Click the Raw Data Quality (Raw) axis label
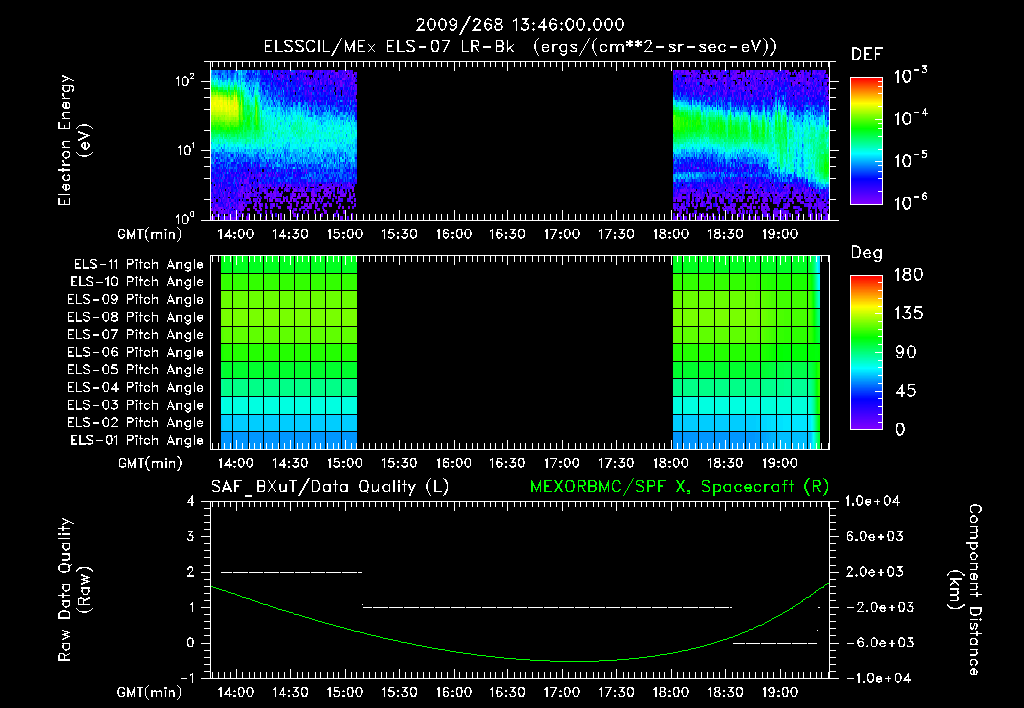The width and height of the screenshot is (1024, 708). (x=74, y=590)
